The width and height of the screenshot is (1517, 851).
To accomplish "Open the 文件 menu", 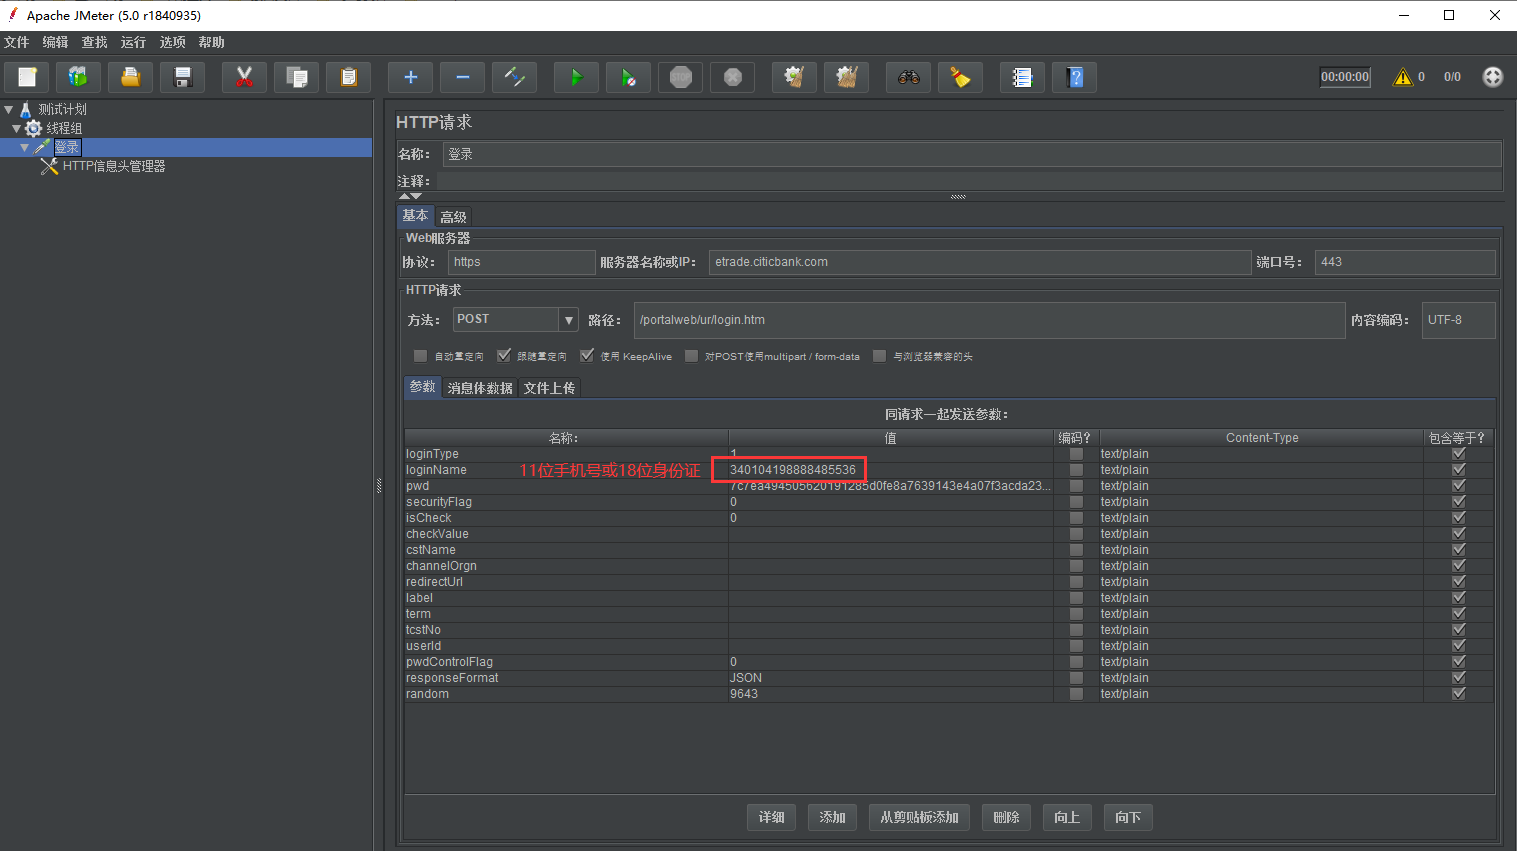I will pos(17,42).
